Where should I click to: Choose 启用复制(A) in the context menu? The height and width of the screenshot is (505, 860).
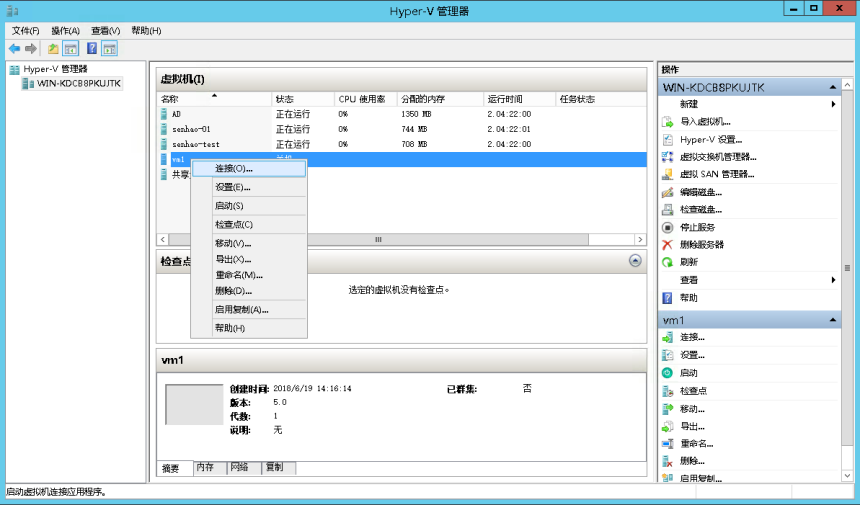coord(248,310)
